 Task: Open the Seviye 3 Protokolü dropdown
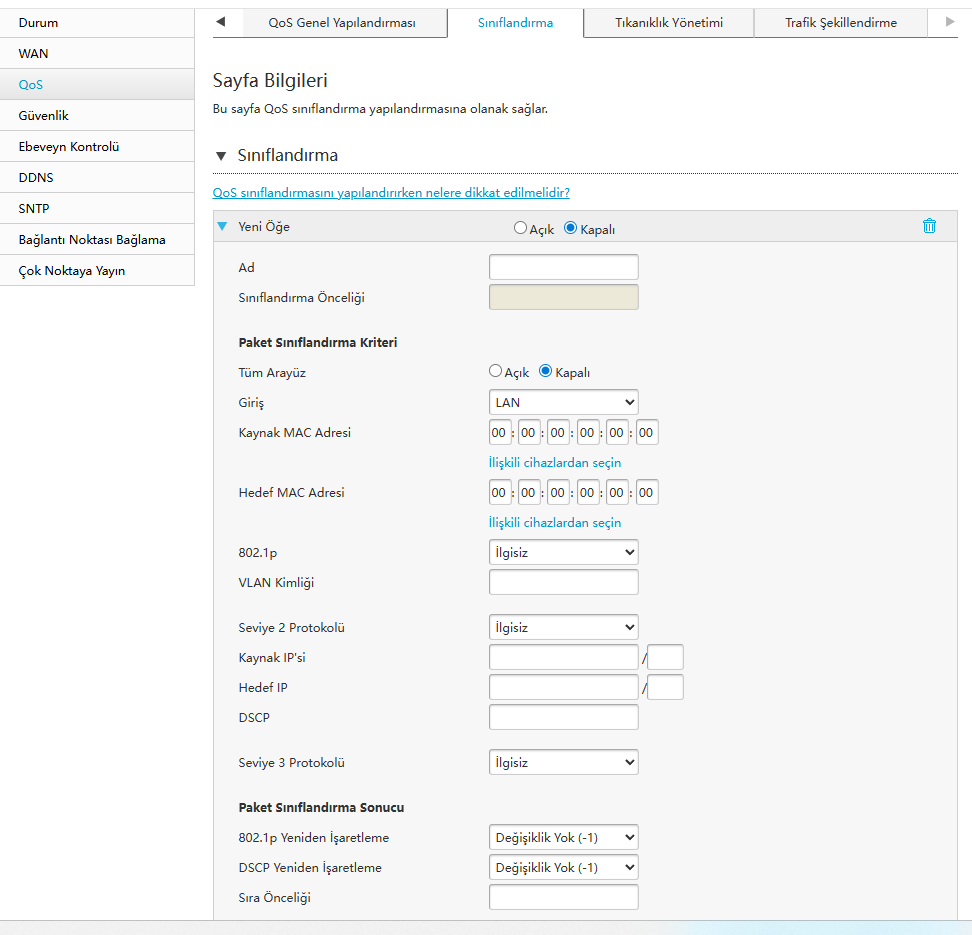[x=563, y=762]
